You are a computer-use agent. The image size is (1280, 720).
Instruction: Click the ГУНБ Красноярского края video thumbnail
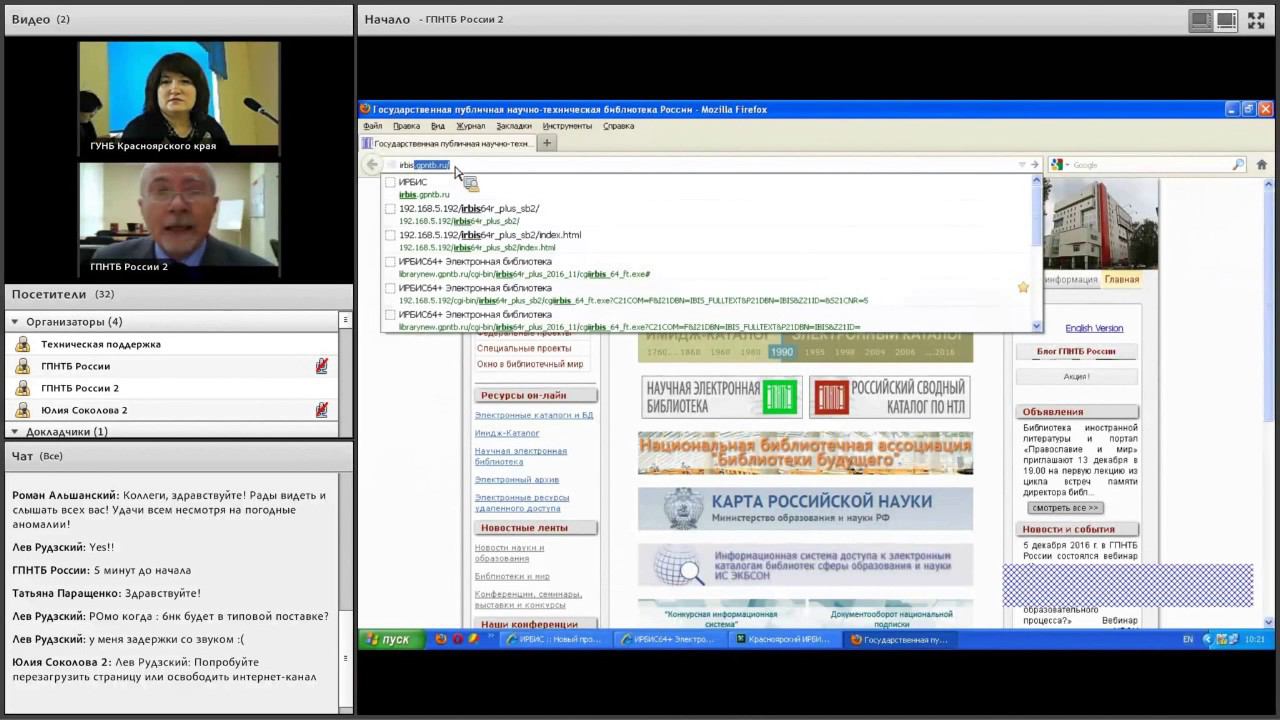(179, 98)
